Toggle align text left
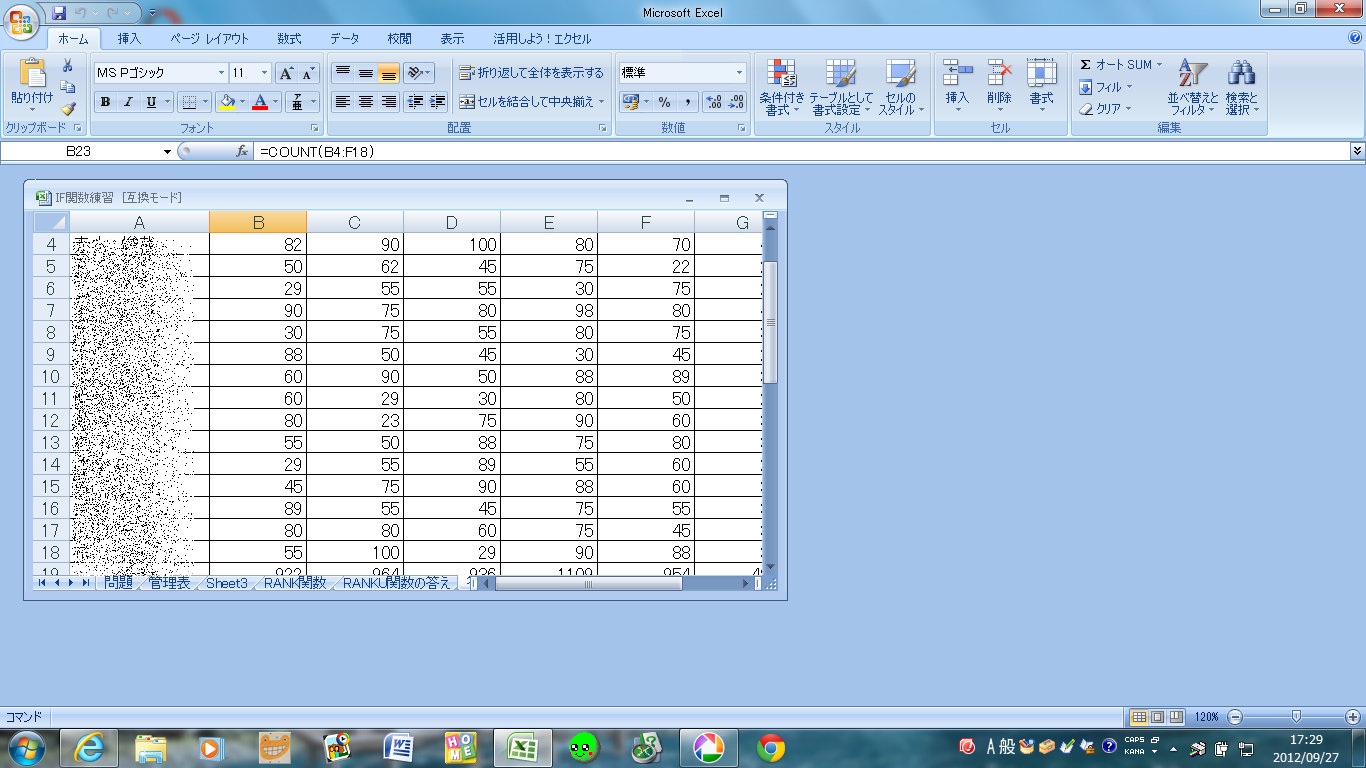 [343, 102]
